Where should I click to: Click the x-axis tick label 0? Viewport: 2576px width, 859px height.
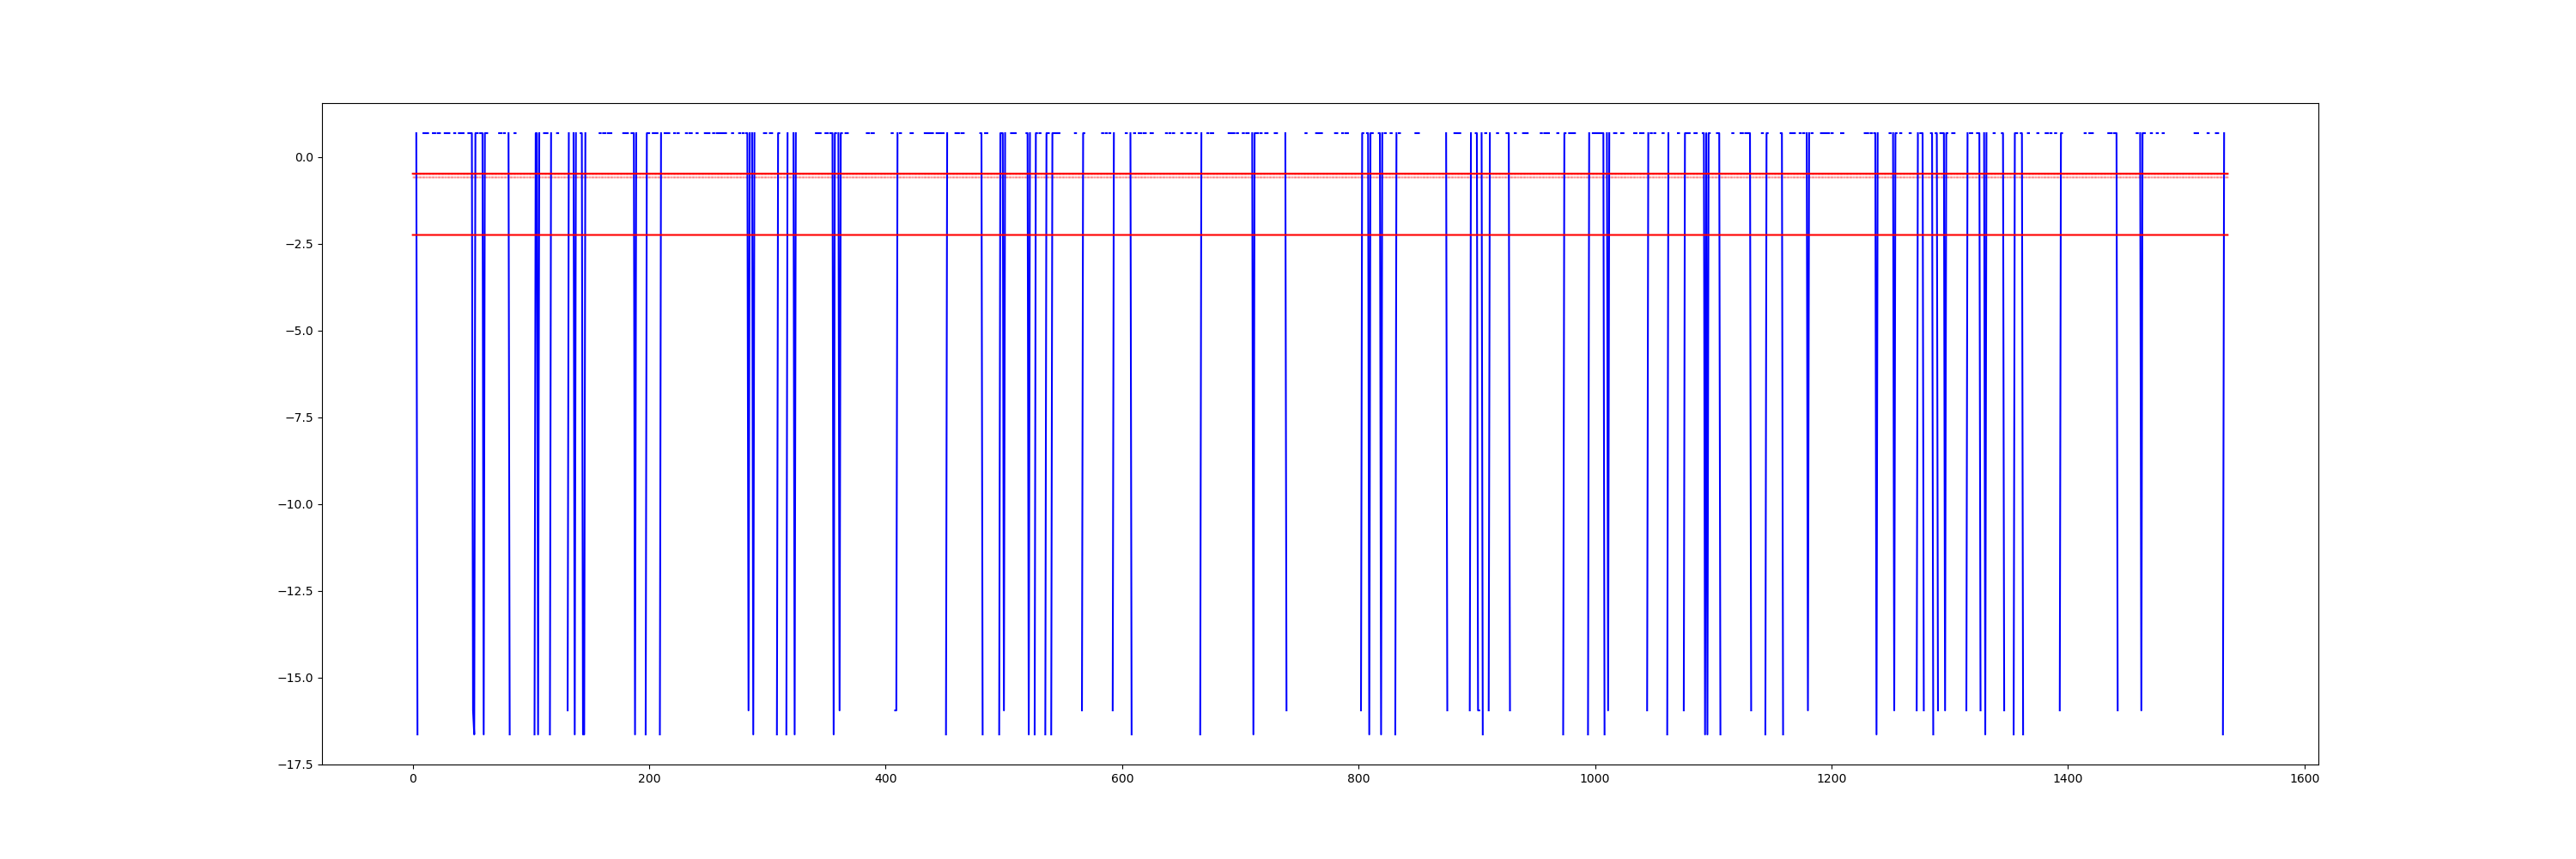pos(413,779)
